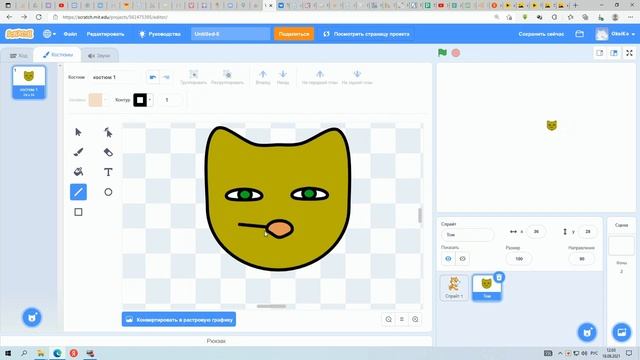Open the Backpack bar
This screenshot has height=360, width=640.
click(216, 341)
